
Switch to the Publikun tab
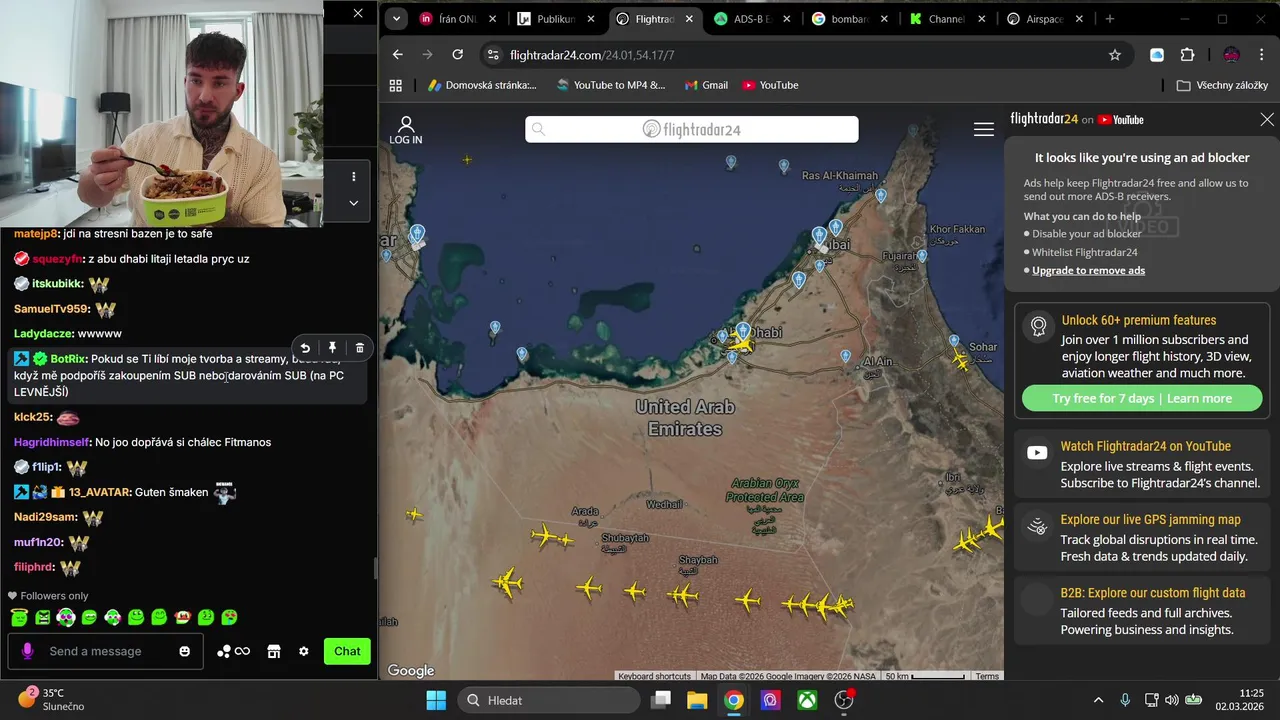555,19
